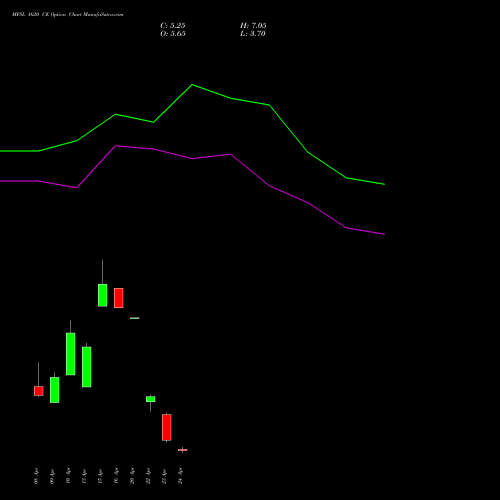Click the '13 Apr' date label

(84, 476)
